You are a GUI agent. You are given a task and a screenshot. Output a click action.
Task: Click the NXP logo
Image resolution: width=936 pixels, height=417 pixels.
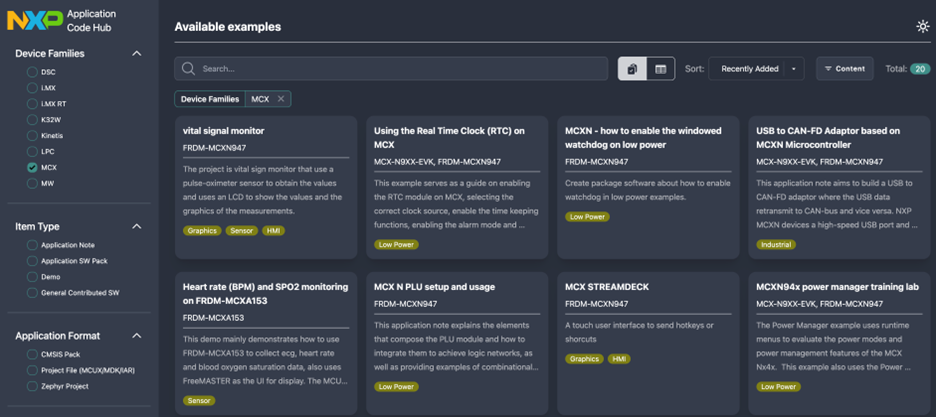tap(35, 20)
